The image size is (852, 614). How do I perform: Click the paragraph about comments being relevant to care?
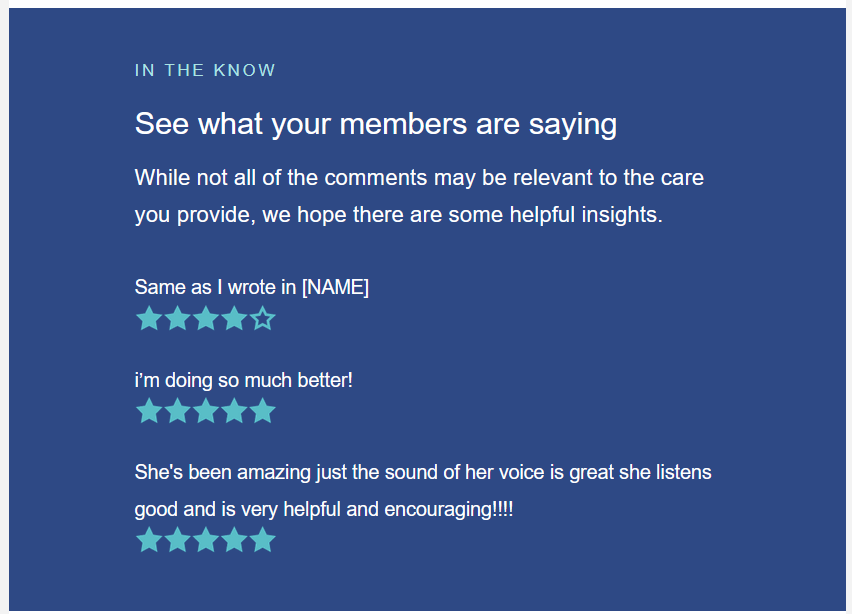pos(419,196)
